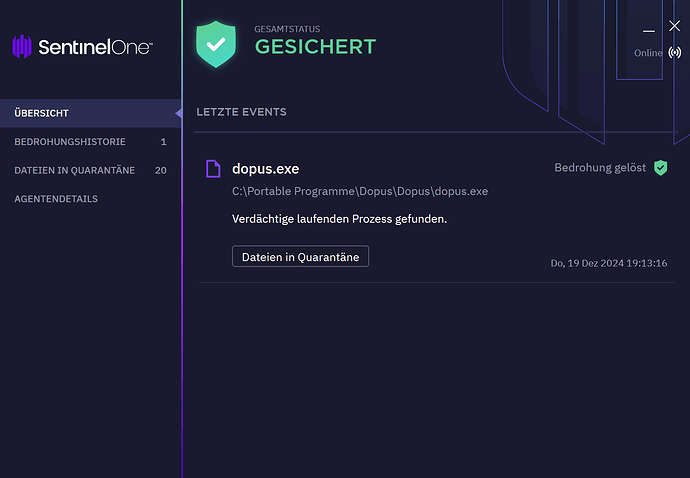
Task: Click the event timestamp 19:13:16
Action: (x=609, y=263)
